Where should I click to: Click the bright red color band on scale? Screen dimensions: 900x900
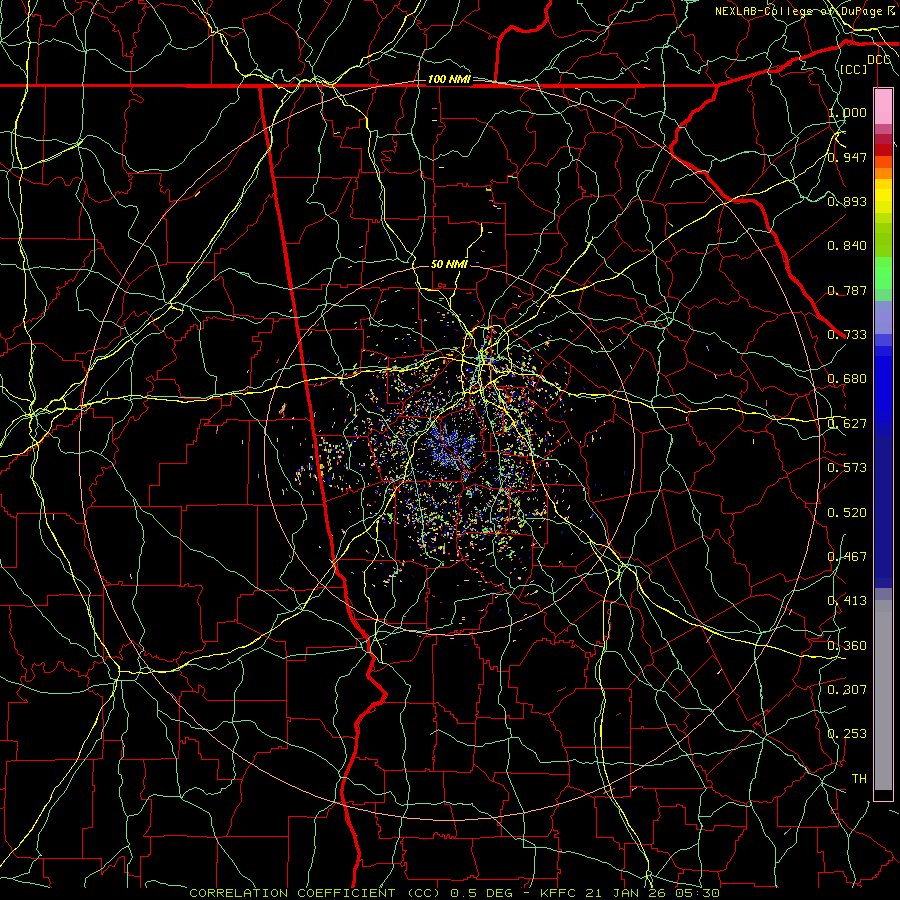(x=883, y=150)
